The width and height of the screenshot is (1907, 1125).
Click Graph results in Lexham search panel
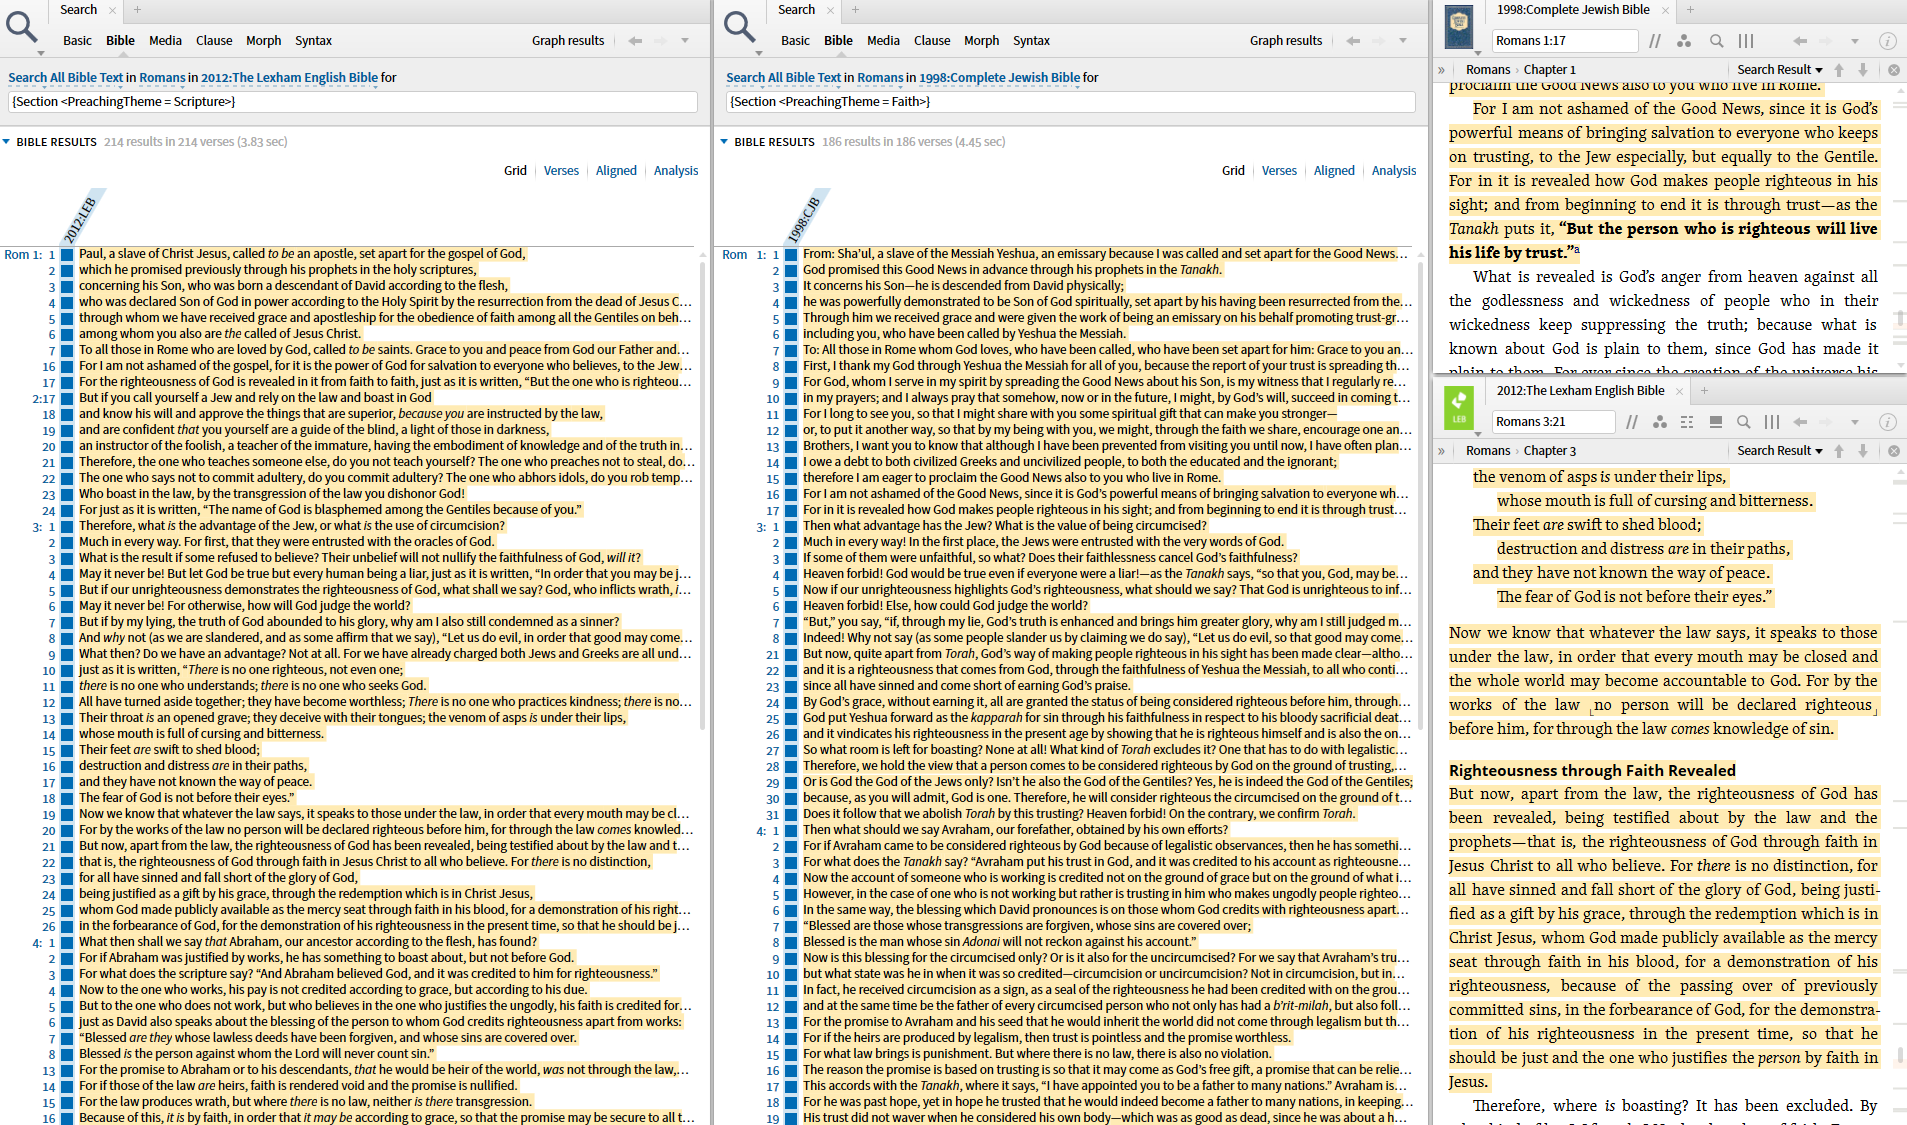tap(568, 41)
